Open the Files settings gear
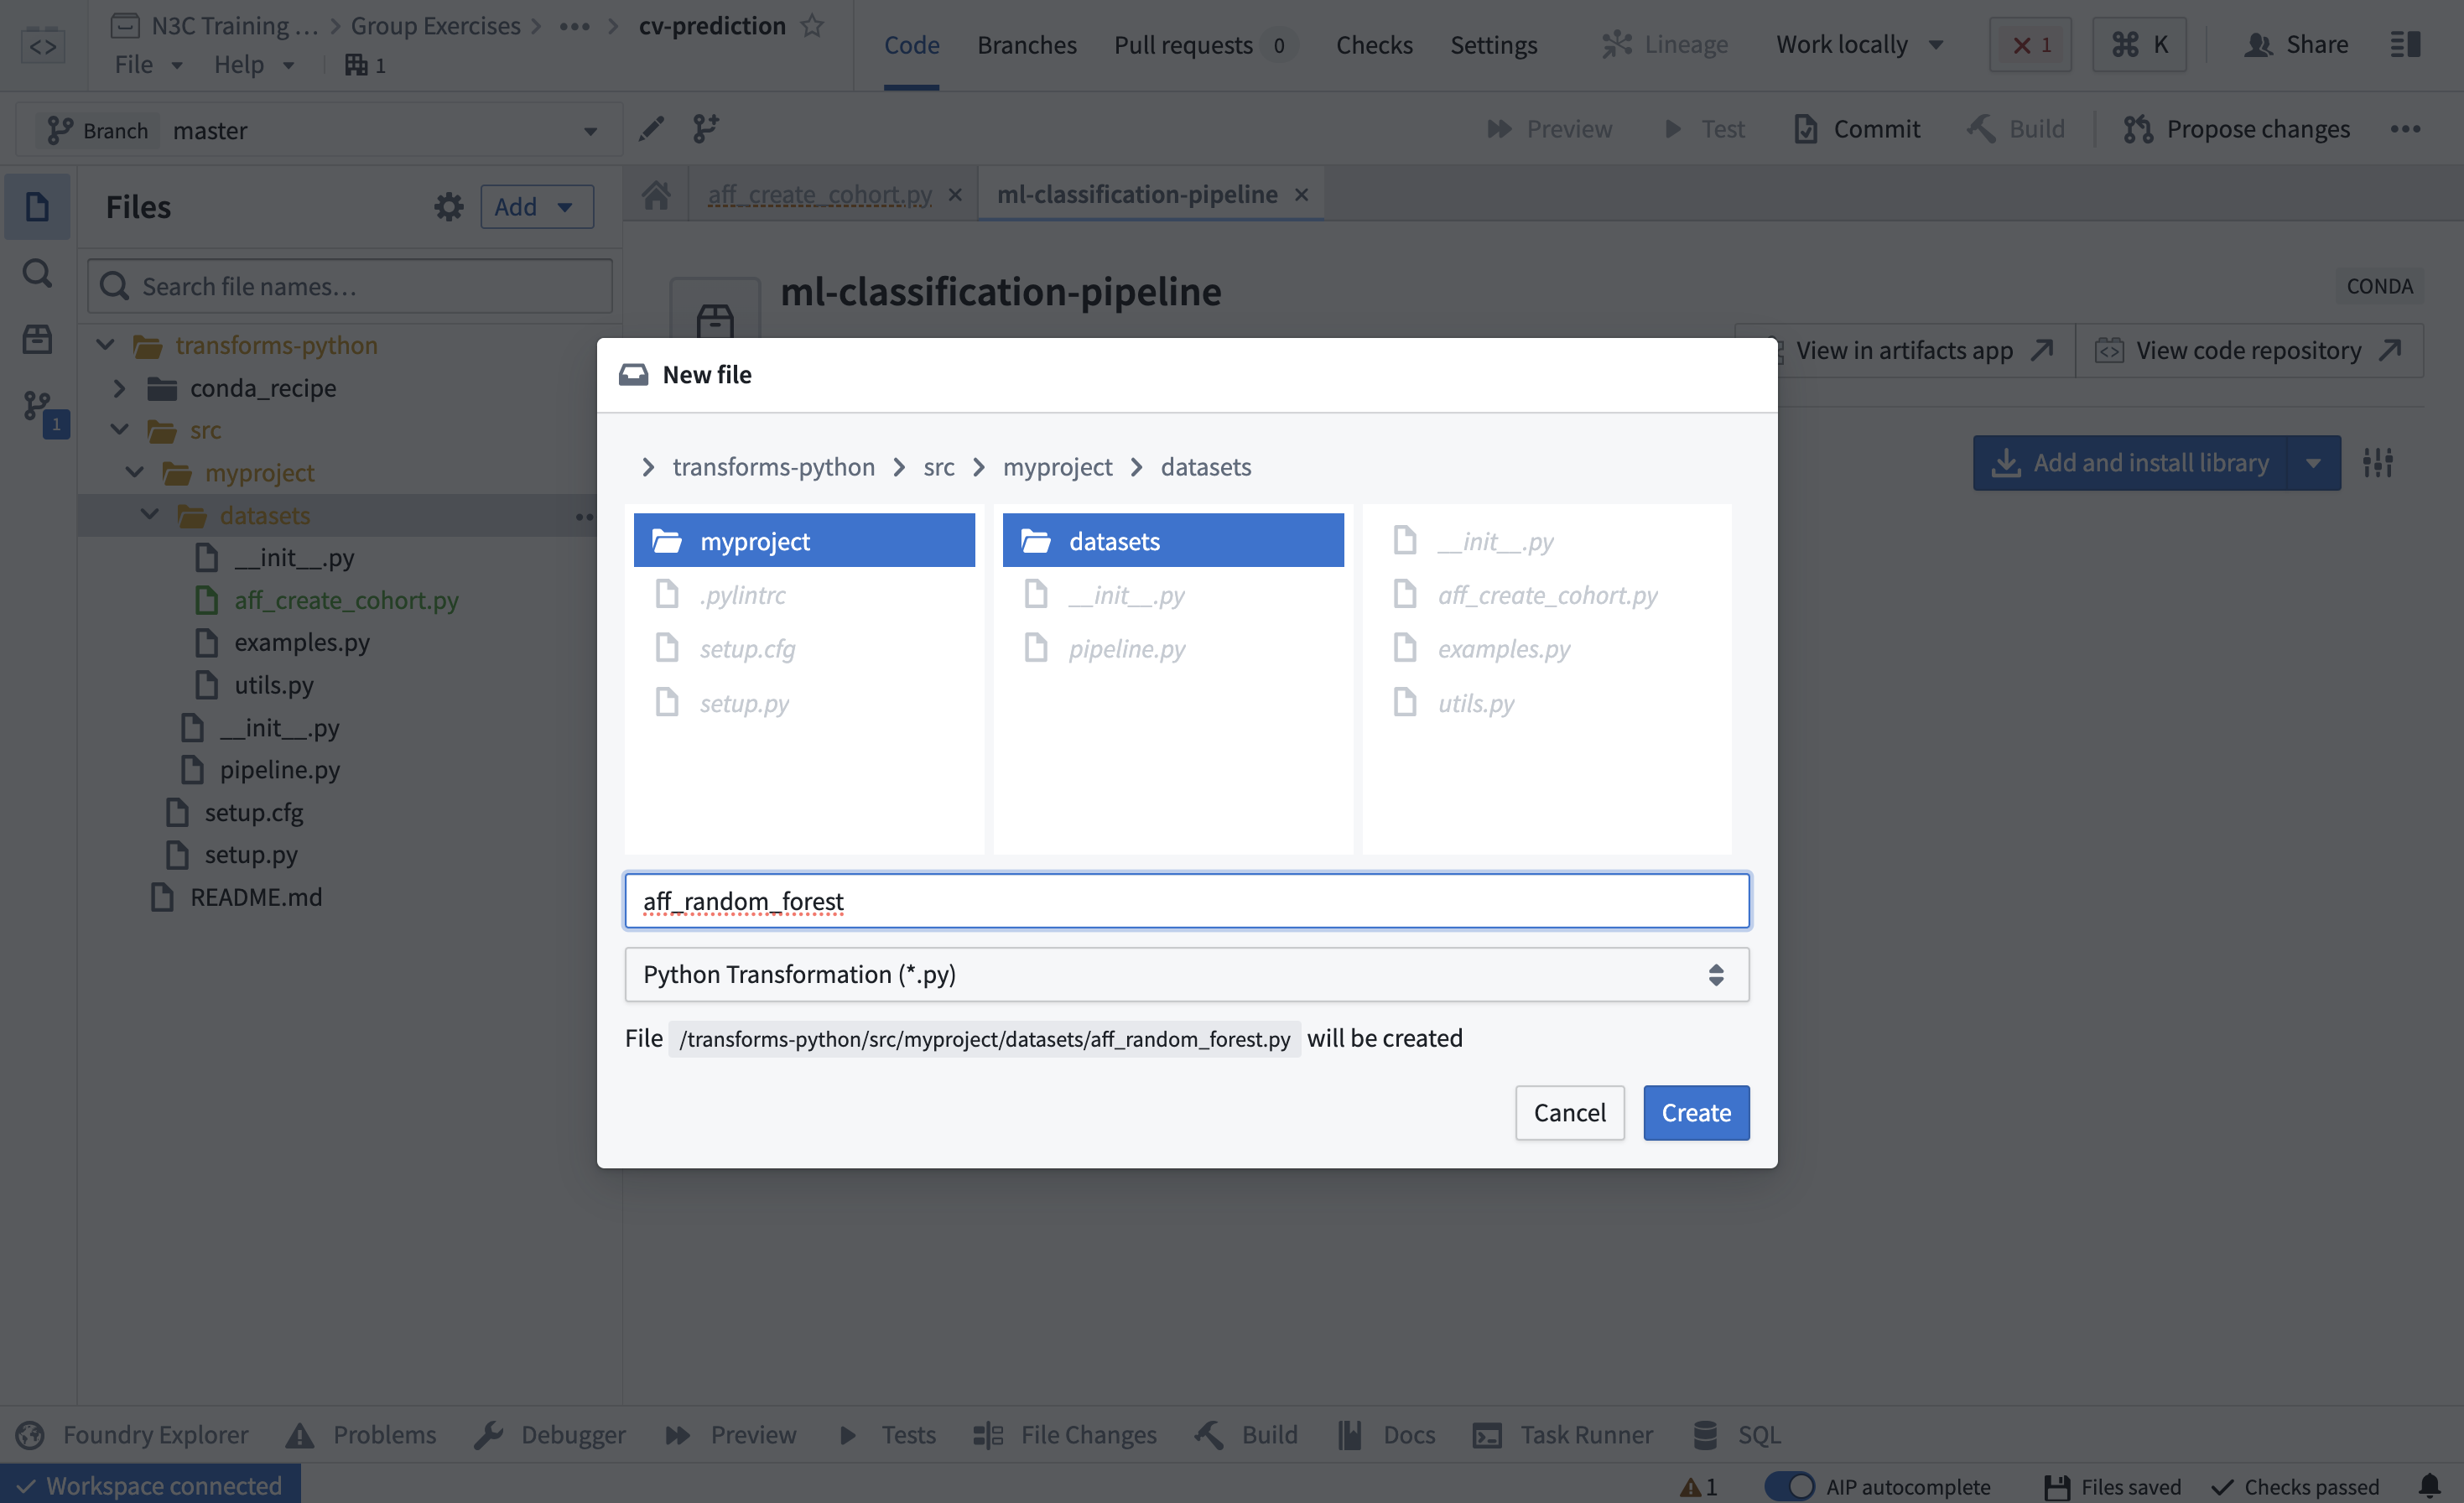This screenshot has height=1503, width=2464. [x=448, y=207]
